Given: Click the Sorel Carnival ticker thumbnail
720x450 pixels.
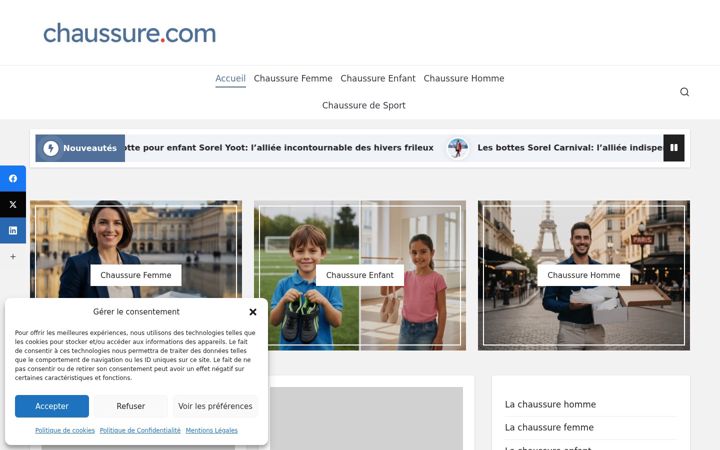Looking at the screenshot, I should (x=458, y=148).
